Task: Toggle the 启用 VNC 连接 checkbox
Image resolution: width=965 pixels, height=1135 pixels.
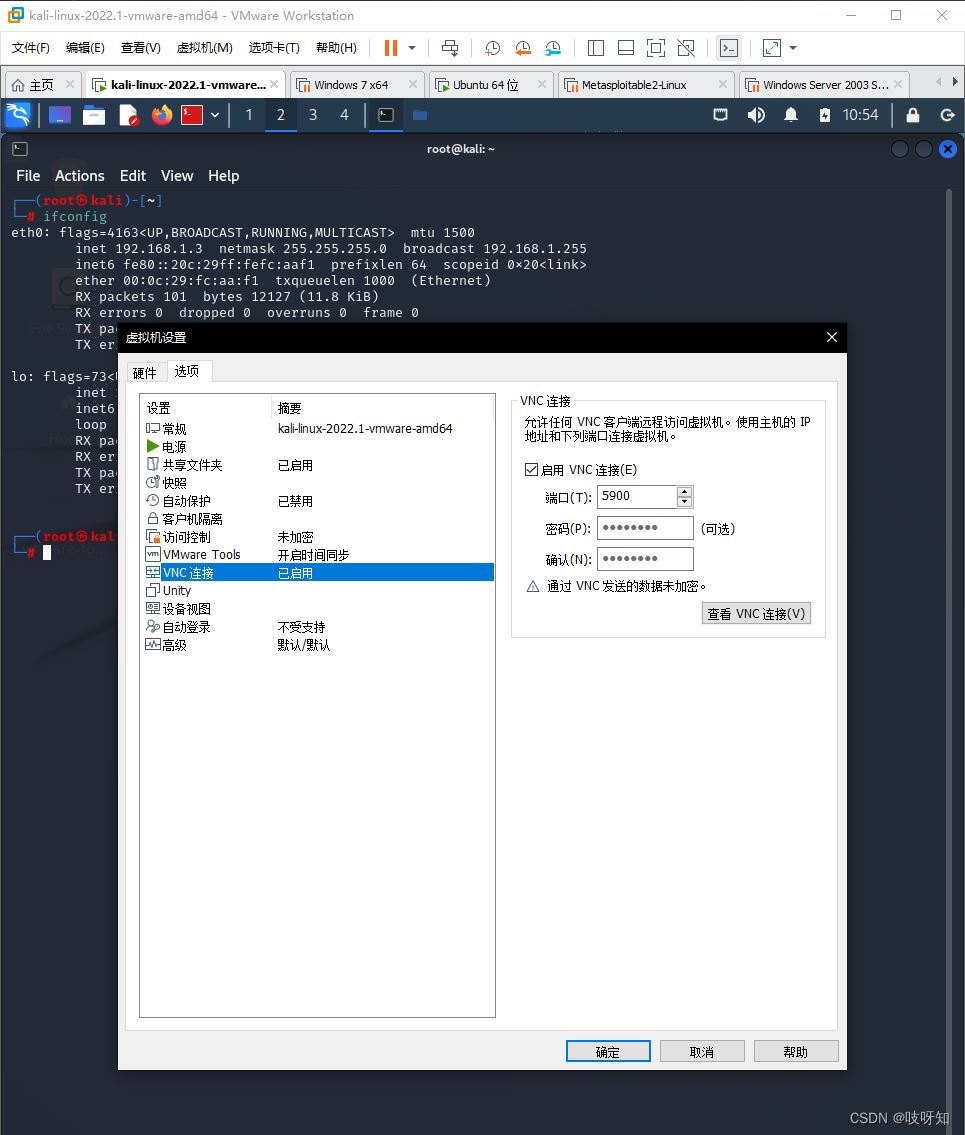Action: (531, 470)
